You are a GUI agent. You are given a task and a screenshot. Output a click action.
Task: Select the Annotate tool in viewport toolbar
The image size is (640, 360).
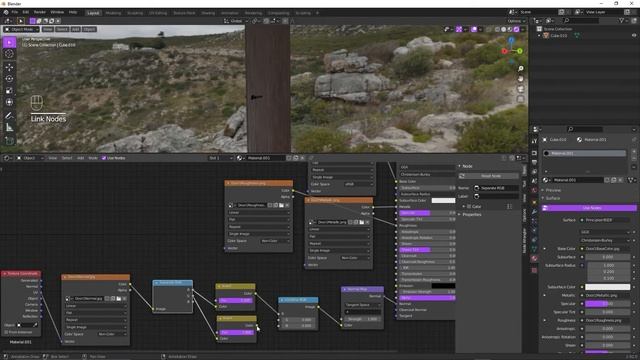pos(9,116)
